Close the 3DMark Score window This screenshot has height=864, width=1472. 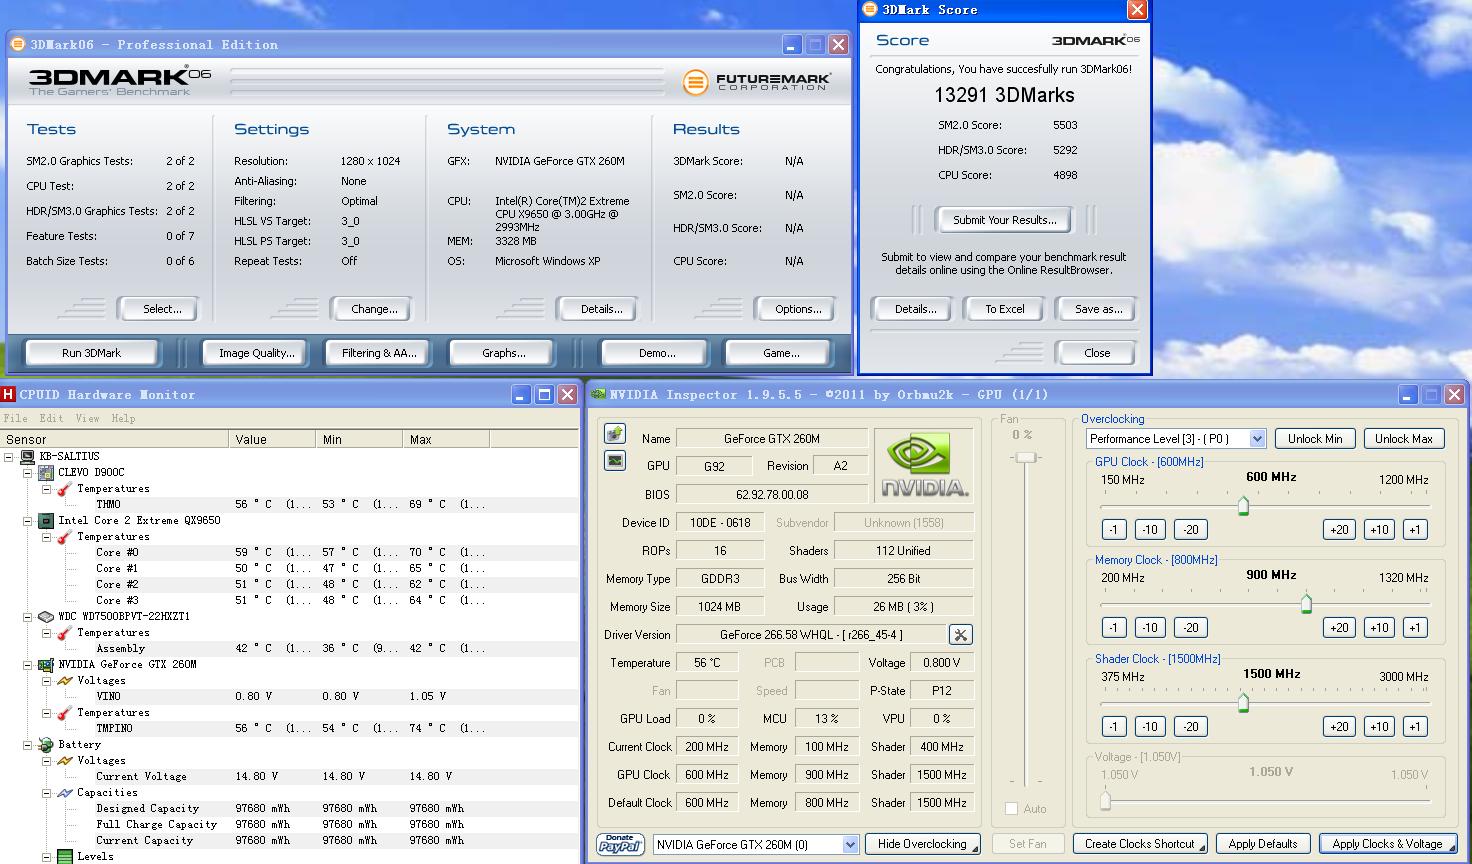(x=1137, y=9)
